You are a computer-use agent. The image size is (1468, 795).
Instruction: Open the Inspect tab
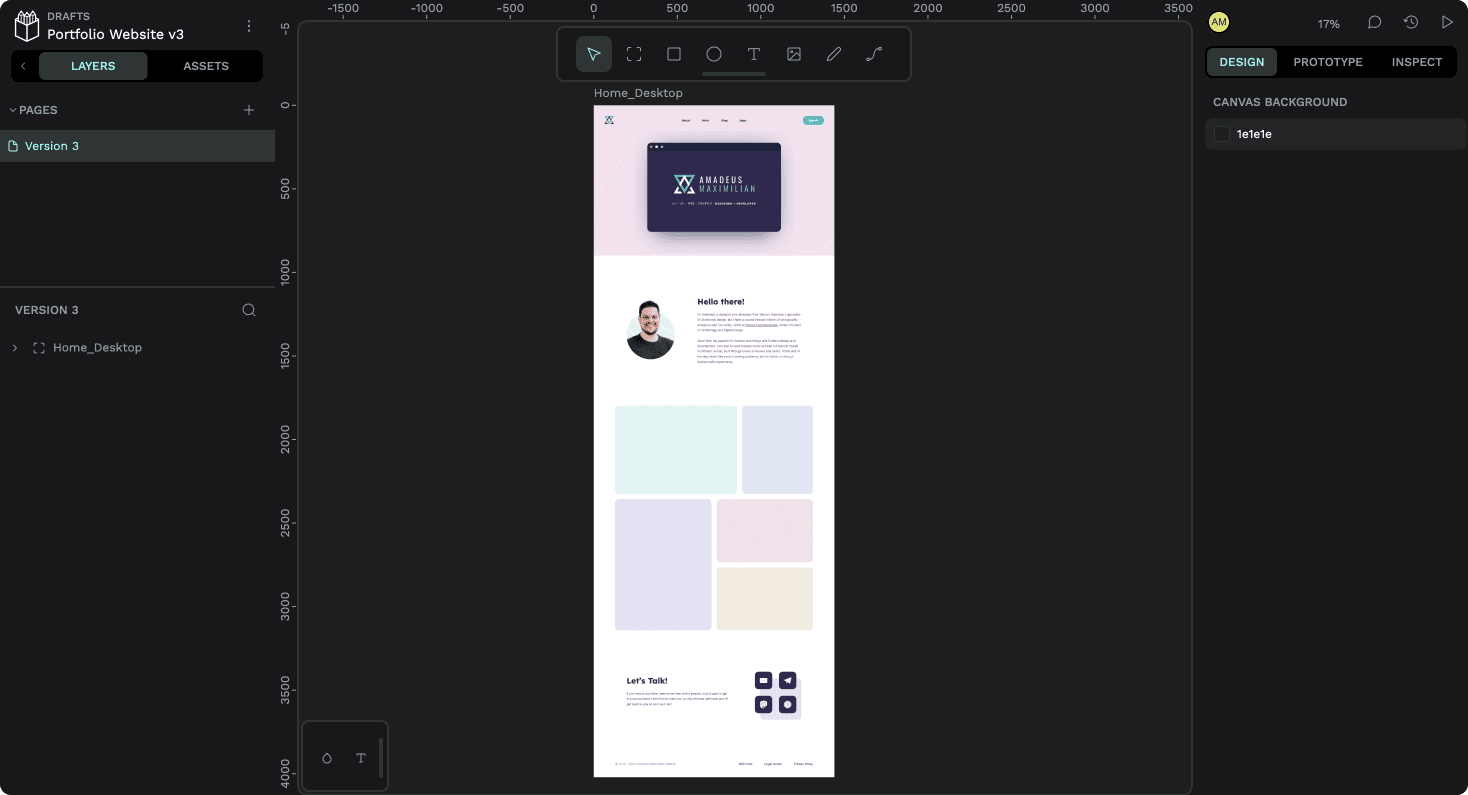click(1416, 62)
